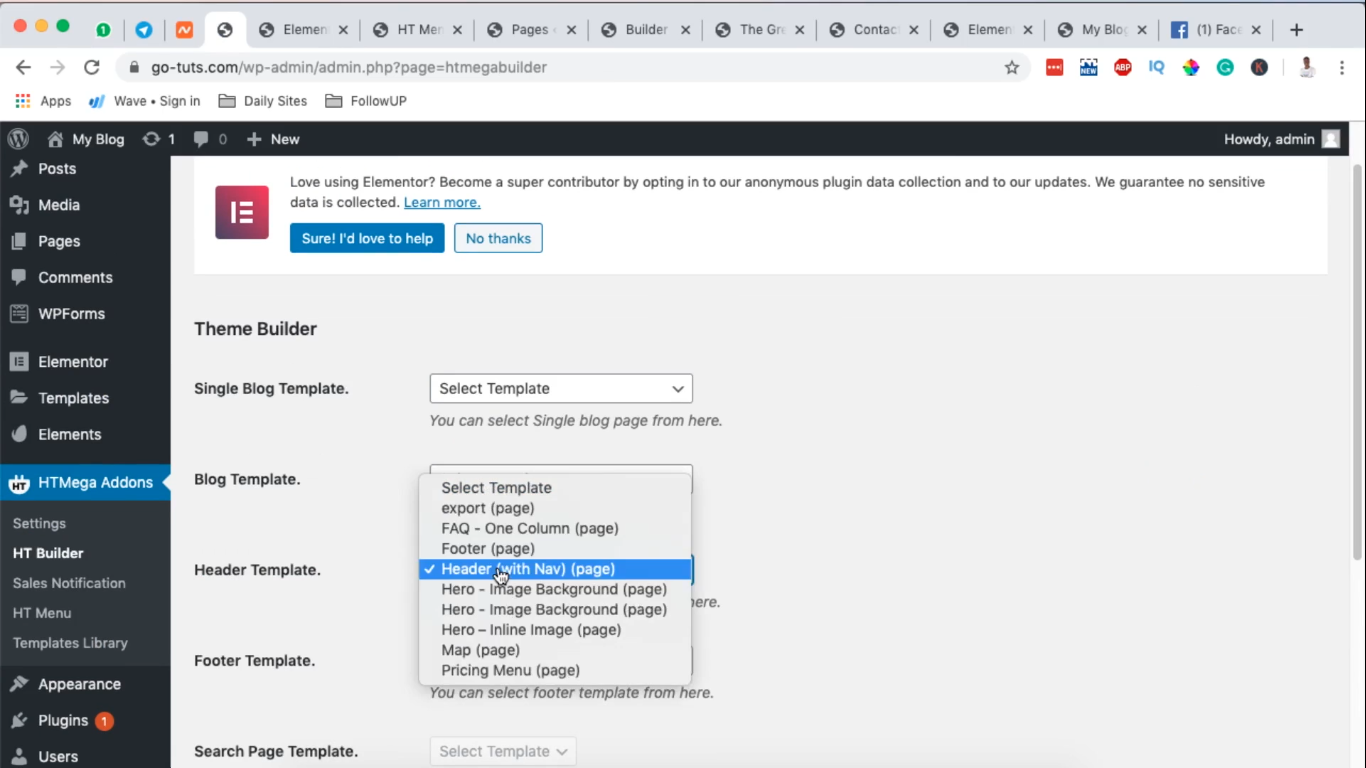Click the red extension icon beside the star
The image size is (1366, 768).
(1055, 67)
